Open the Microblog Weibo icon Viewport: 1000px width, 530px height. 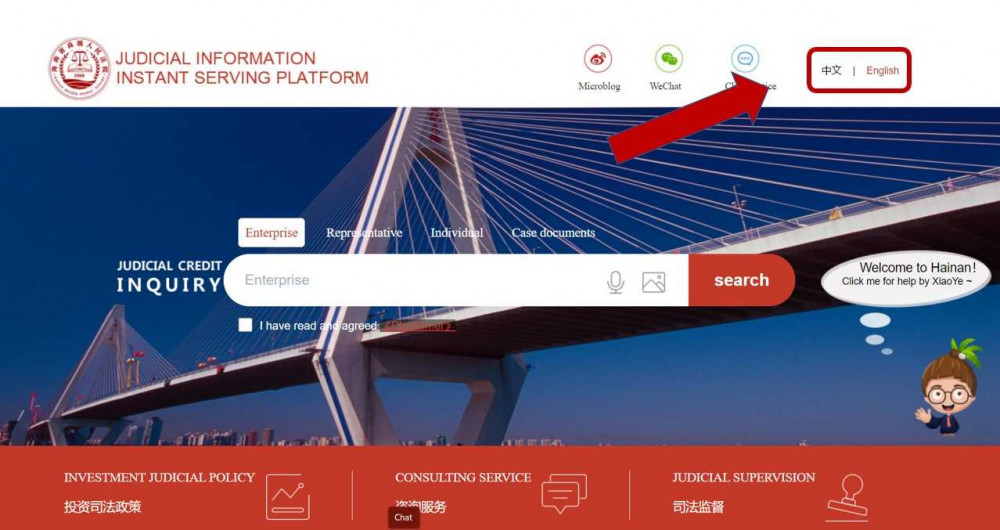tap(598, 59)
